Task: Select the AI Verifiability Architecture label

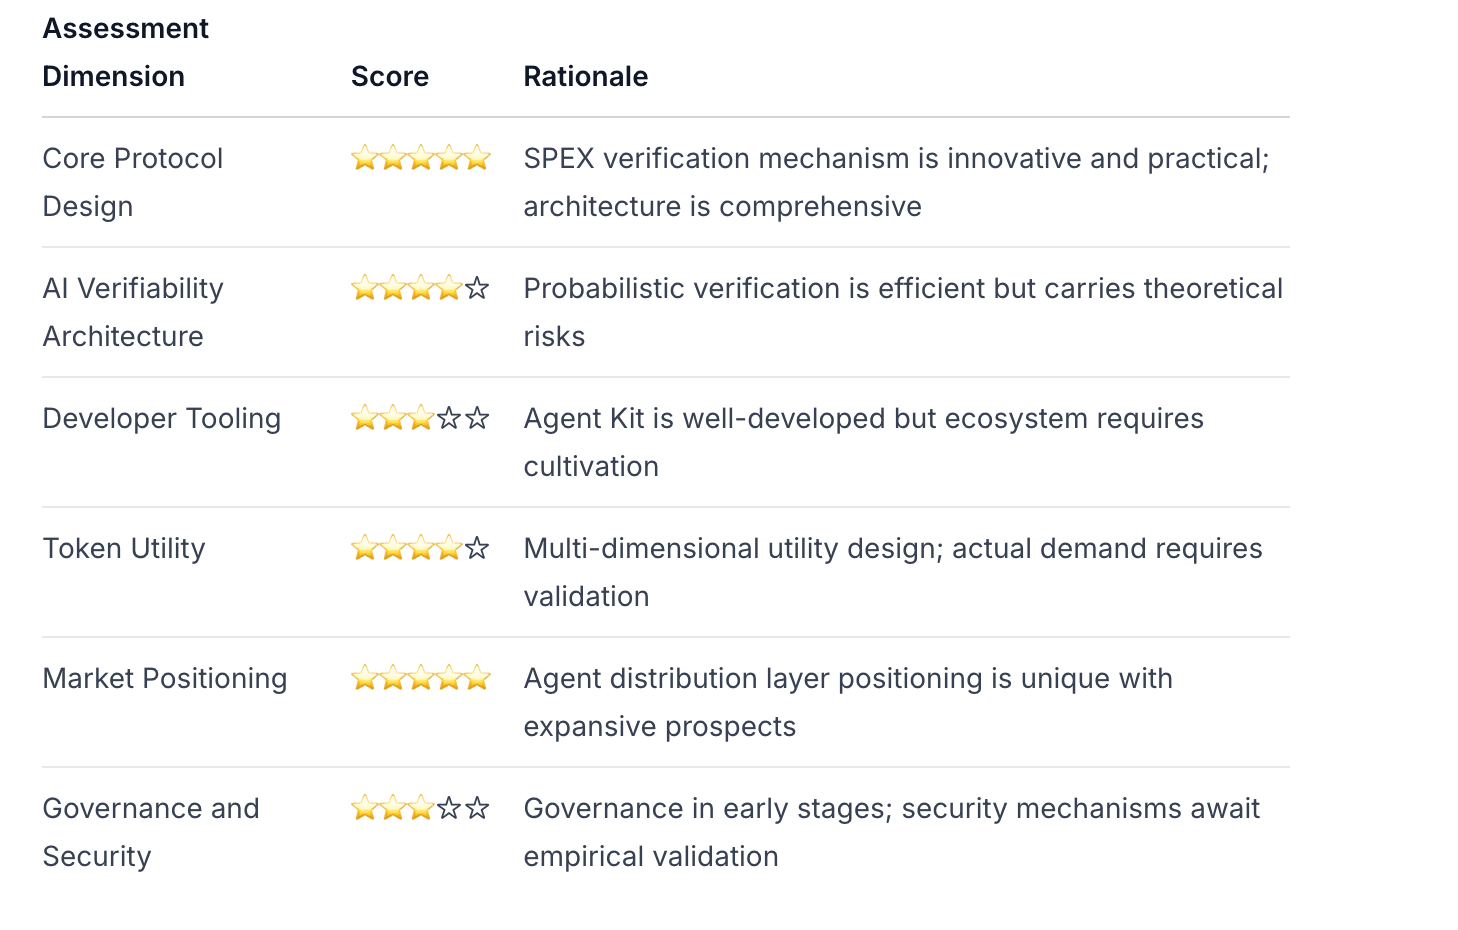Action: [x=132, y=312]
